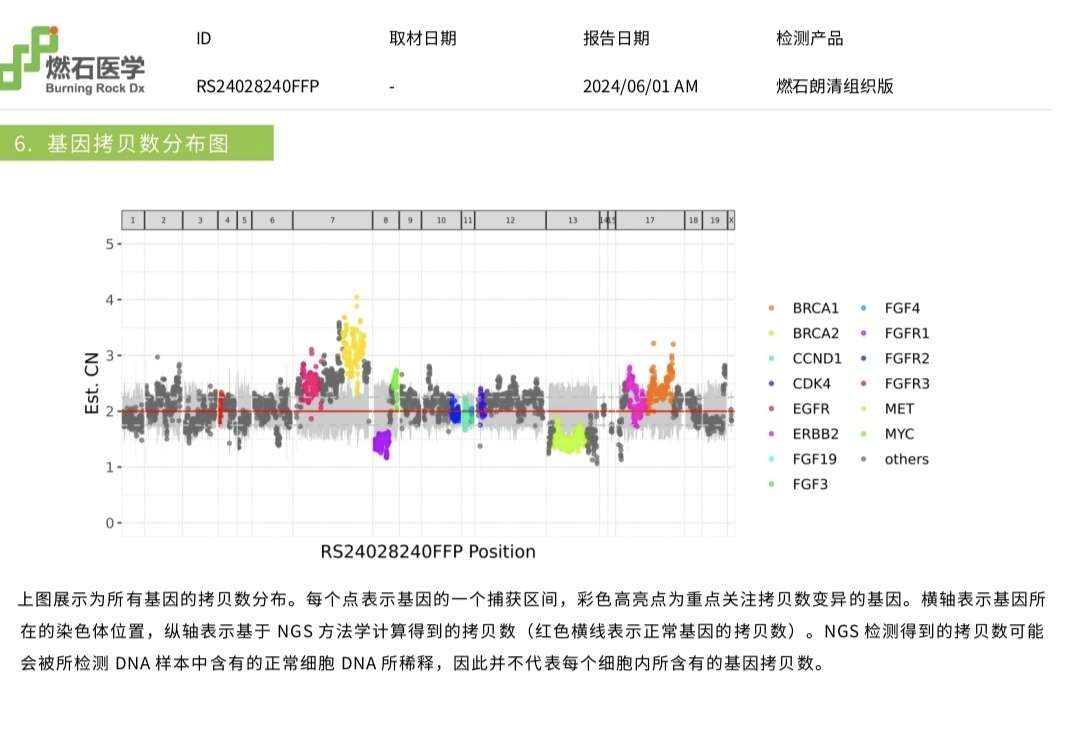Image resolution: width=1080 pixels, height=733 pixels.
Task: Select the yellow BRCA2 legend dot
Action: [x=772, y=333]
